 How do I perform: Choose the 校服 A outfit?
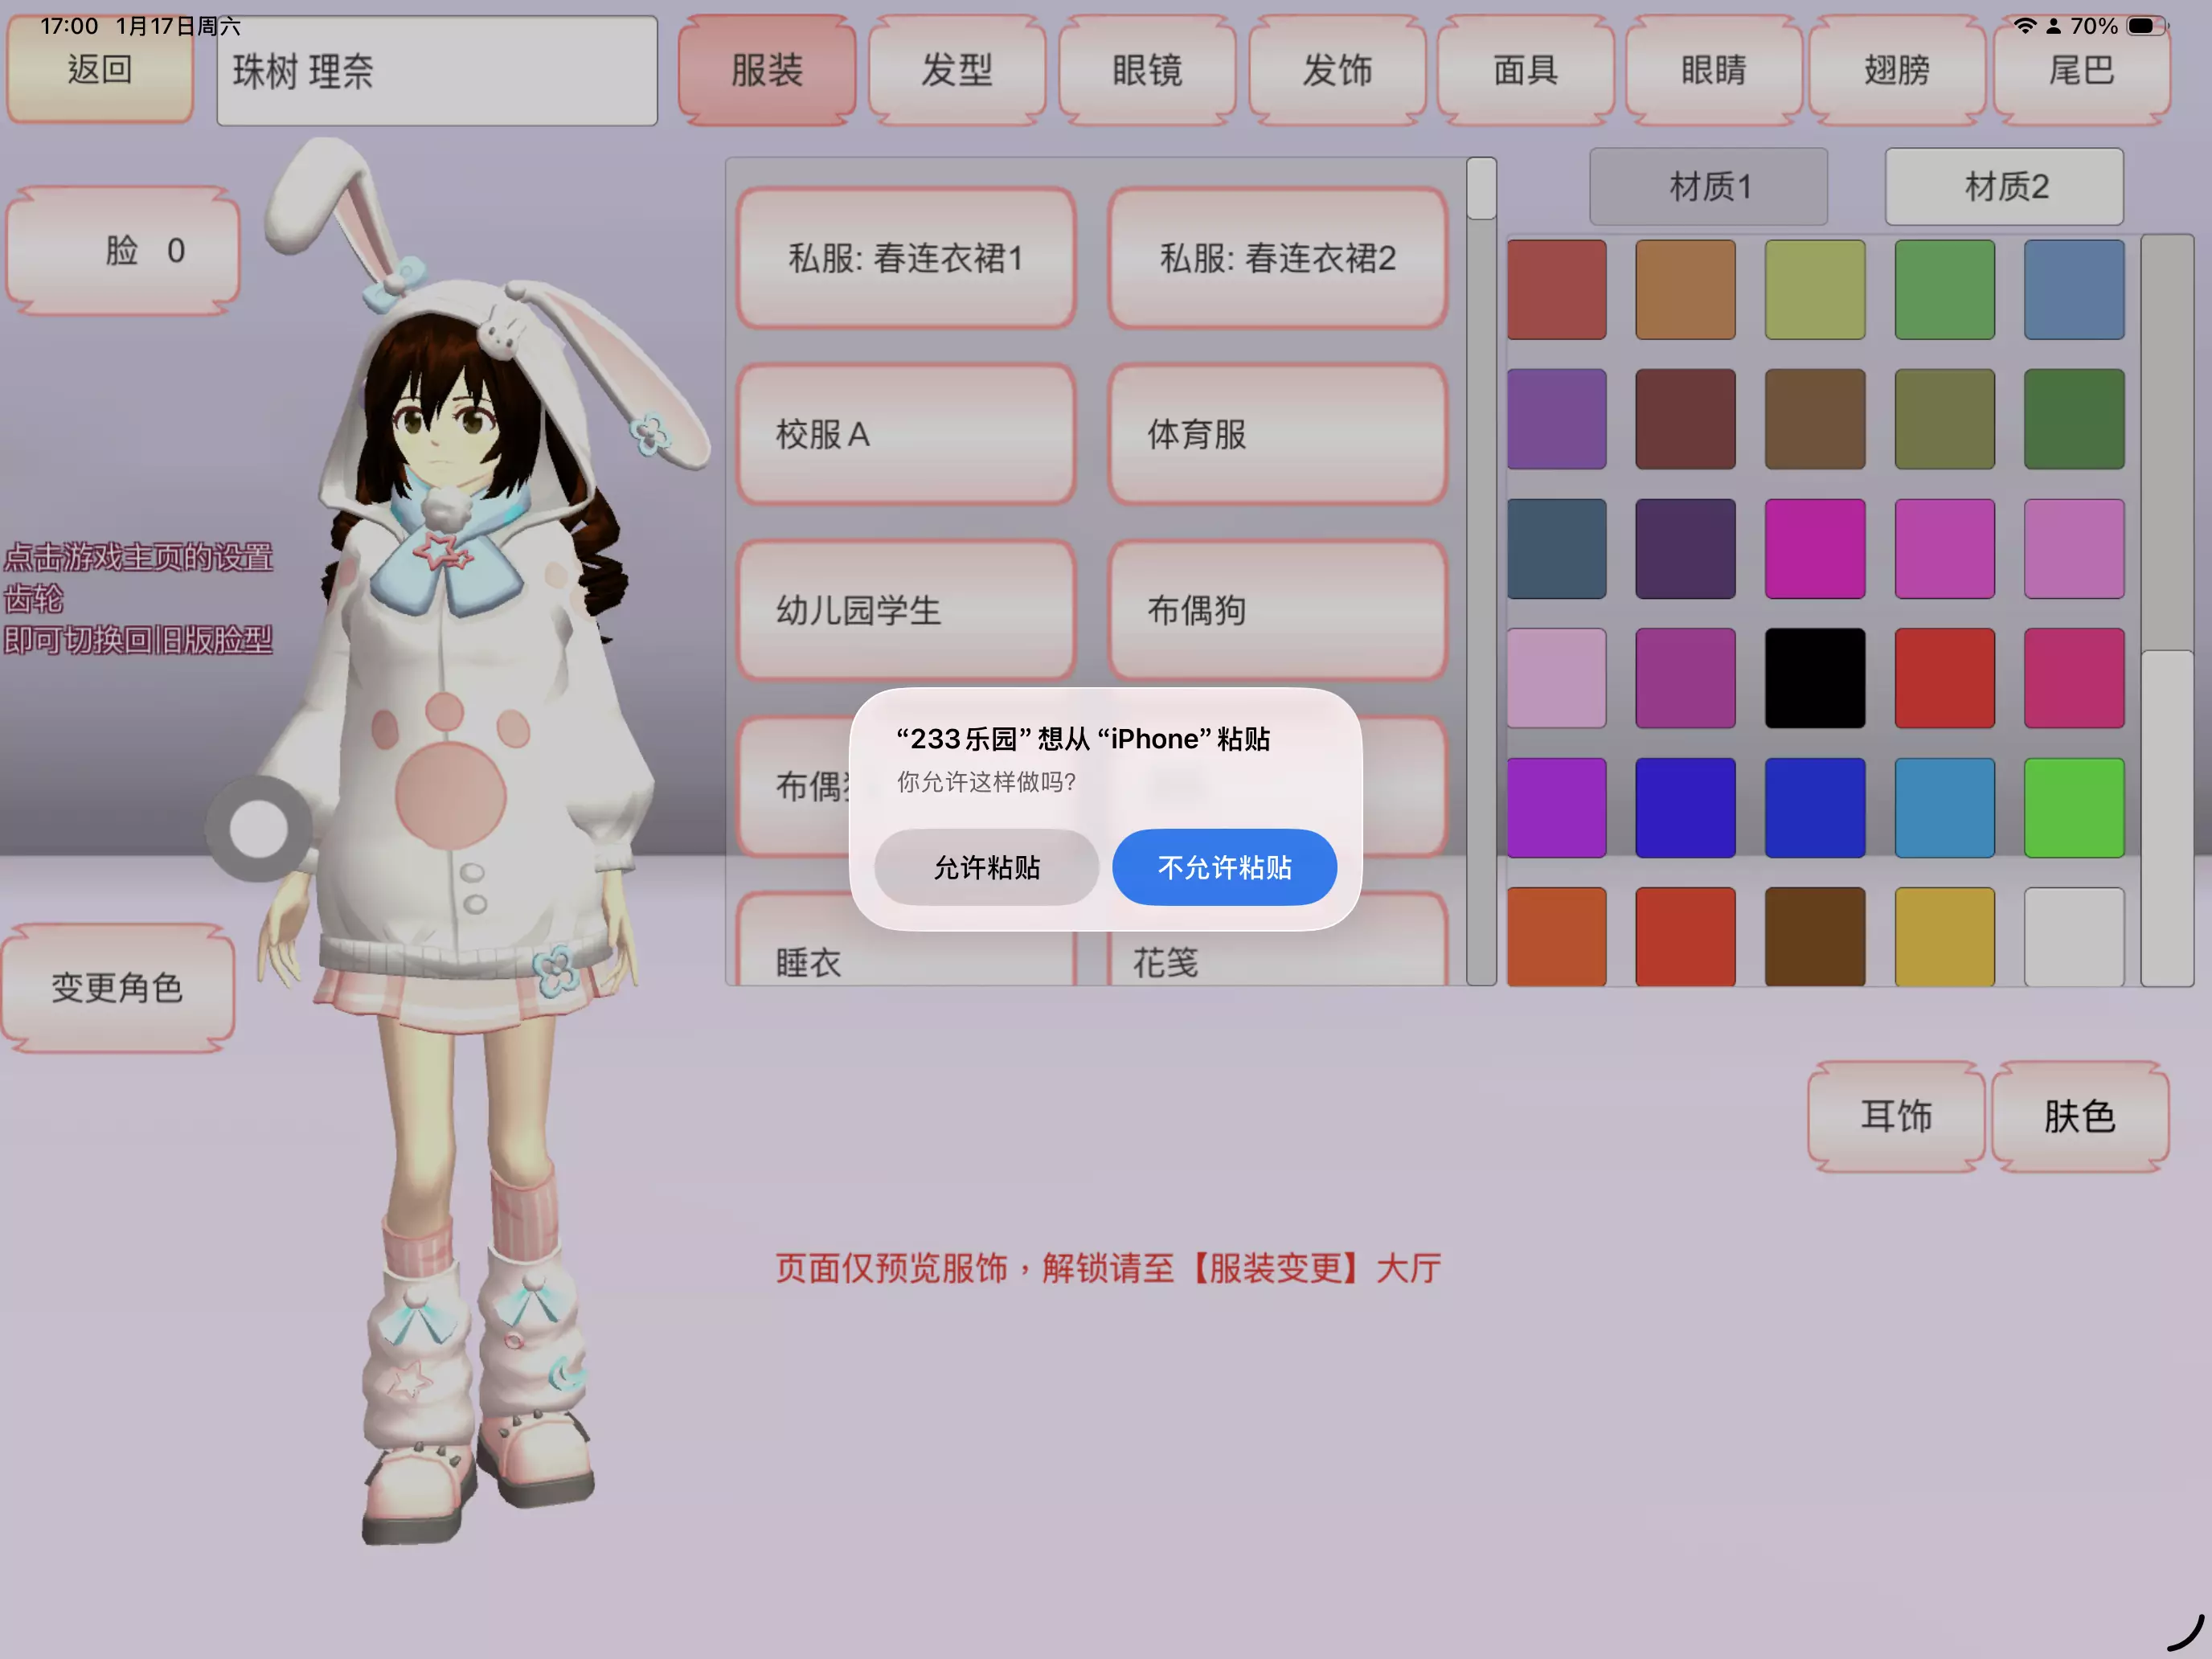coord(906,434)
